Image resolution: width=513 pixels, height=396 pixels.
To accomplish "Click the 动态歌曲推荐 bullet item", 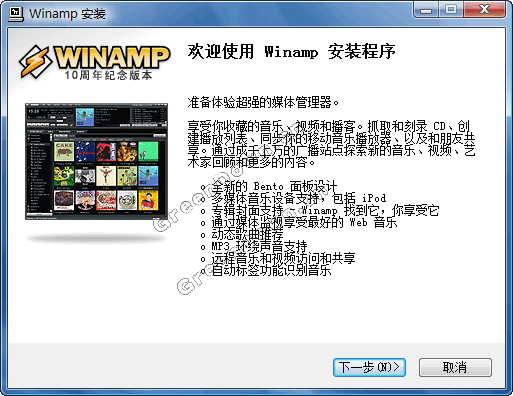I will pyautogui.click(x=247, y=235).
